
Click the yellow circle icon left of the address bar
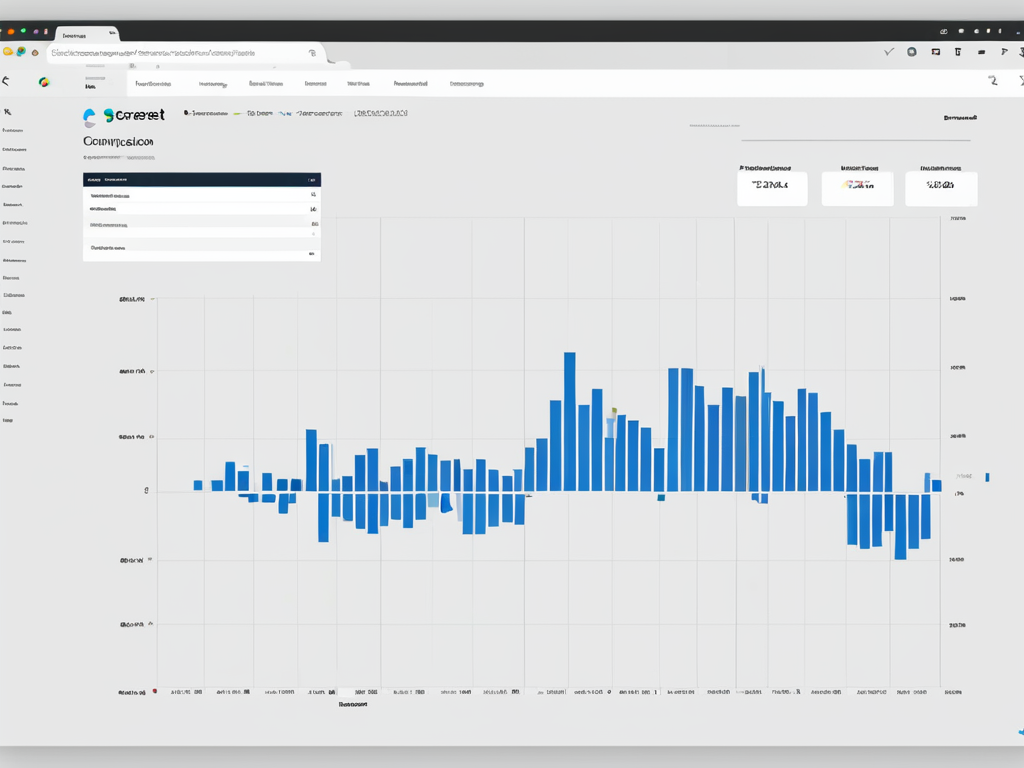[x=8, y=52]
